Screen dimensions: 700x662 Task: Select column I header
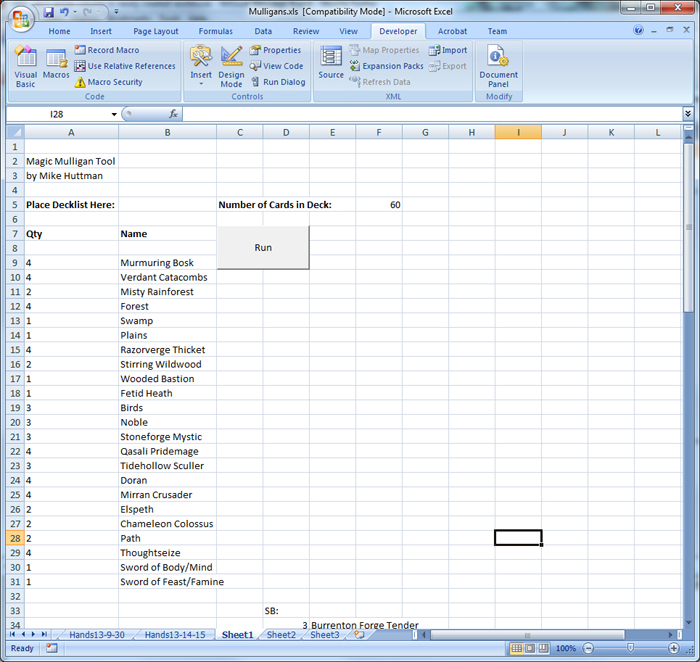(518, 132)
